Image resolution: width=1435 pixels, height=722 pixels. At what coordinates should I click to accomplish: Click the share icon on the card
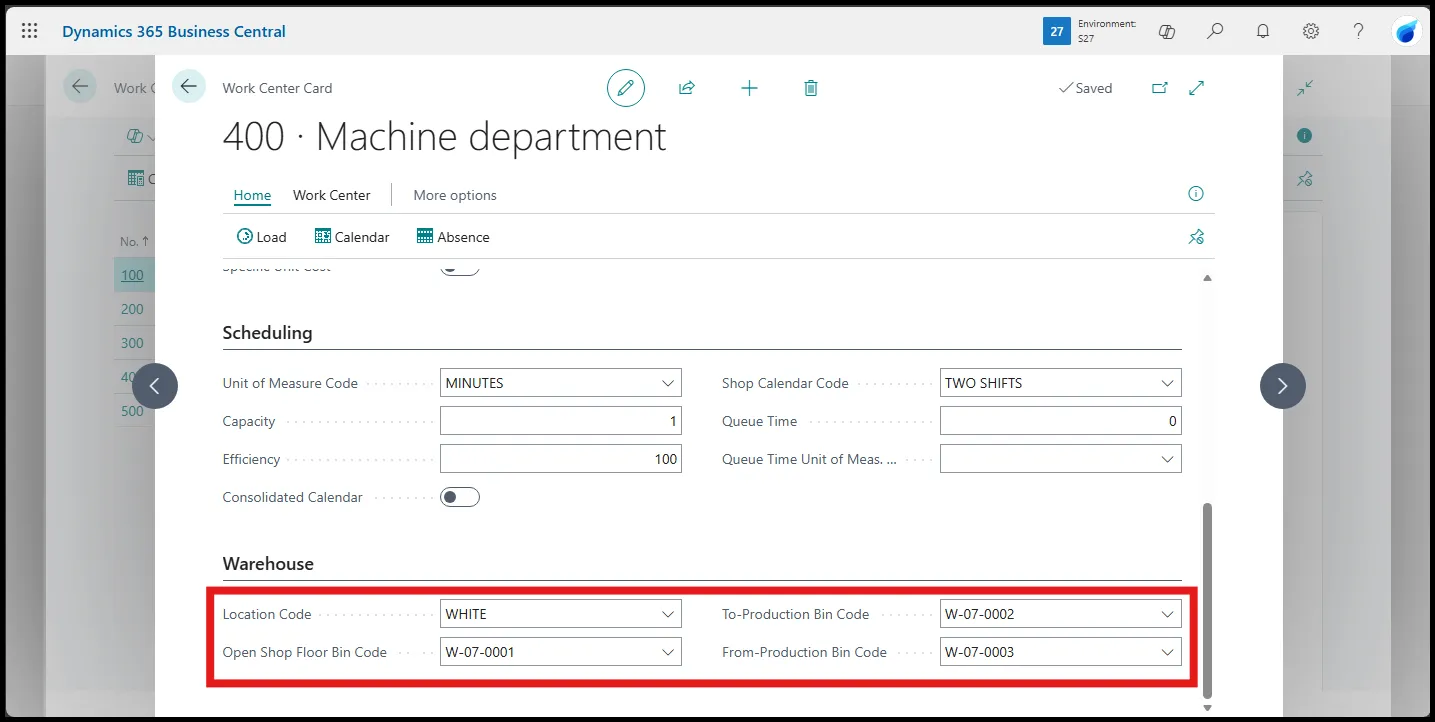click(687, 88)
